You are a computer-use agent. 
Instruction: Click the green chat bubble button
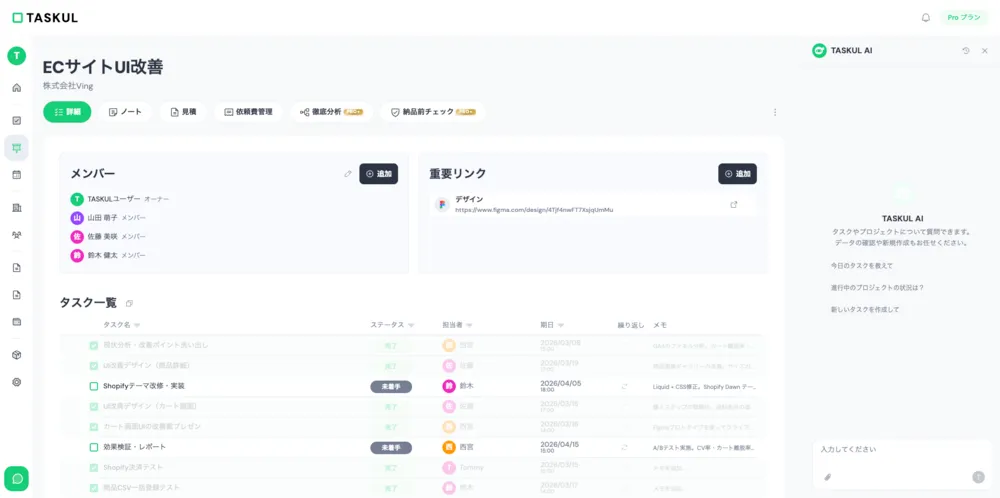(16, 479)
